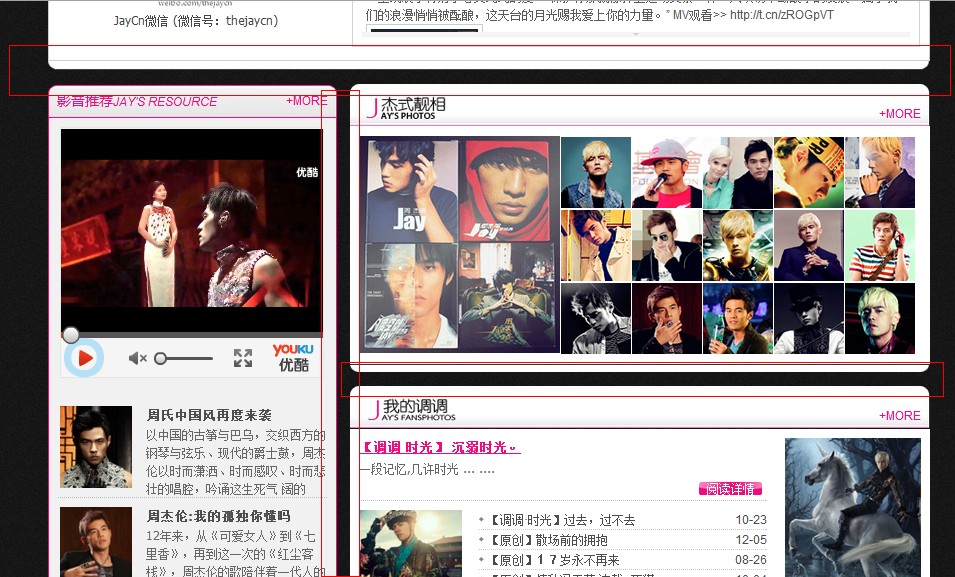Click thumbnail beside 周氏中国风再度来袭 article
Screen dimensions: 955x577
click(96, 447)
